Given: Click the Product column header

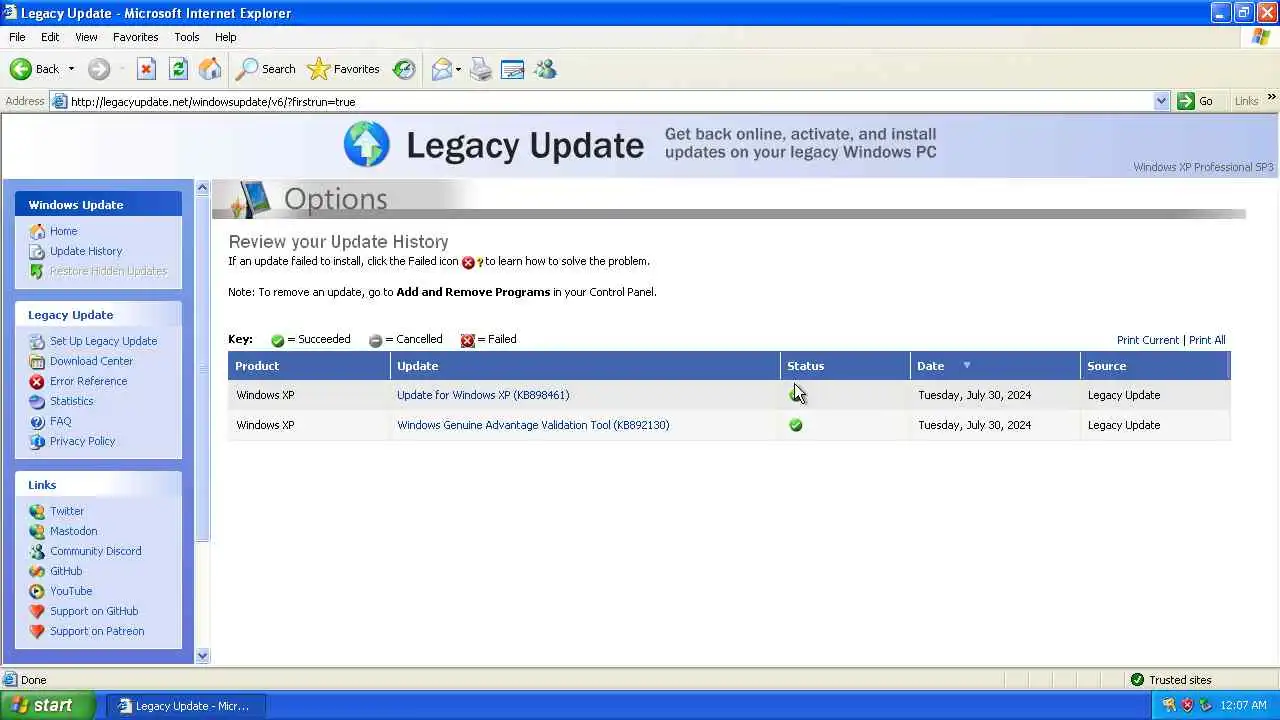Looking at the screenshot, I should click(309, 366).
